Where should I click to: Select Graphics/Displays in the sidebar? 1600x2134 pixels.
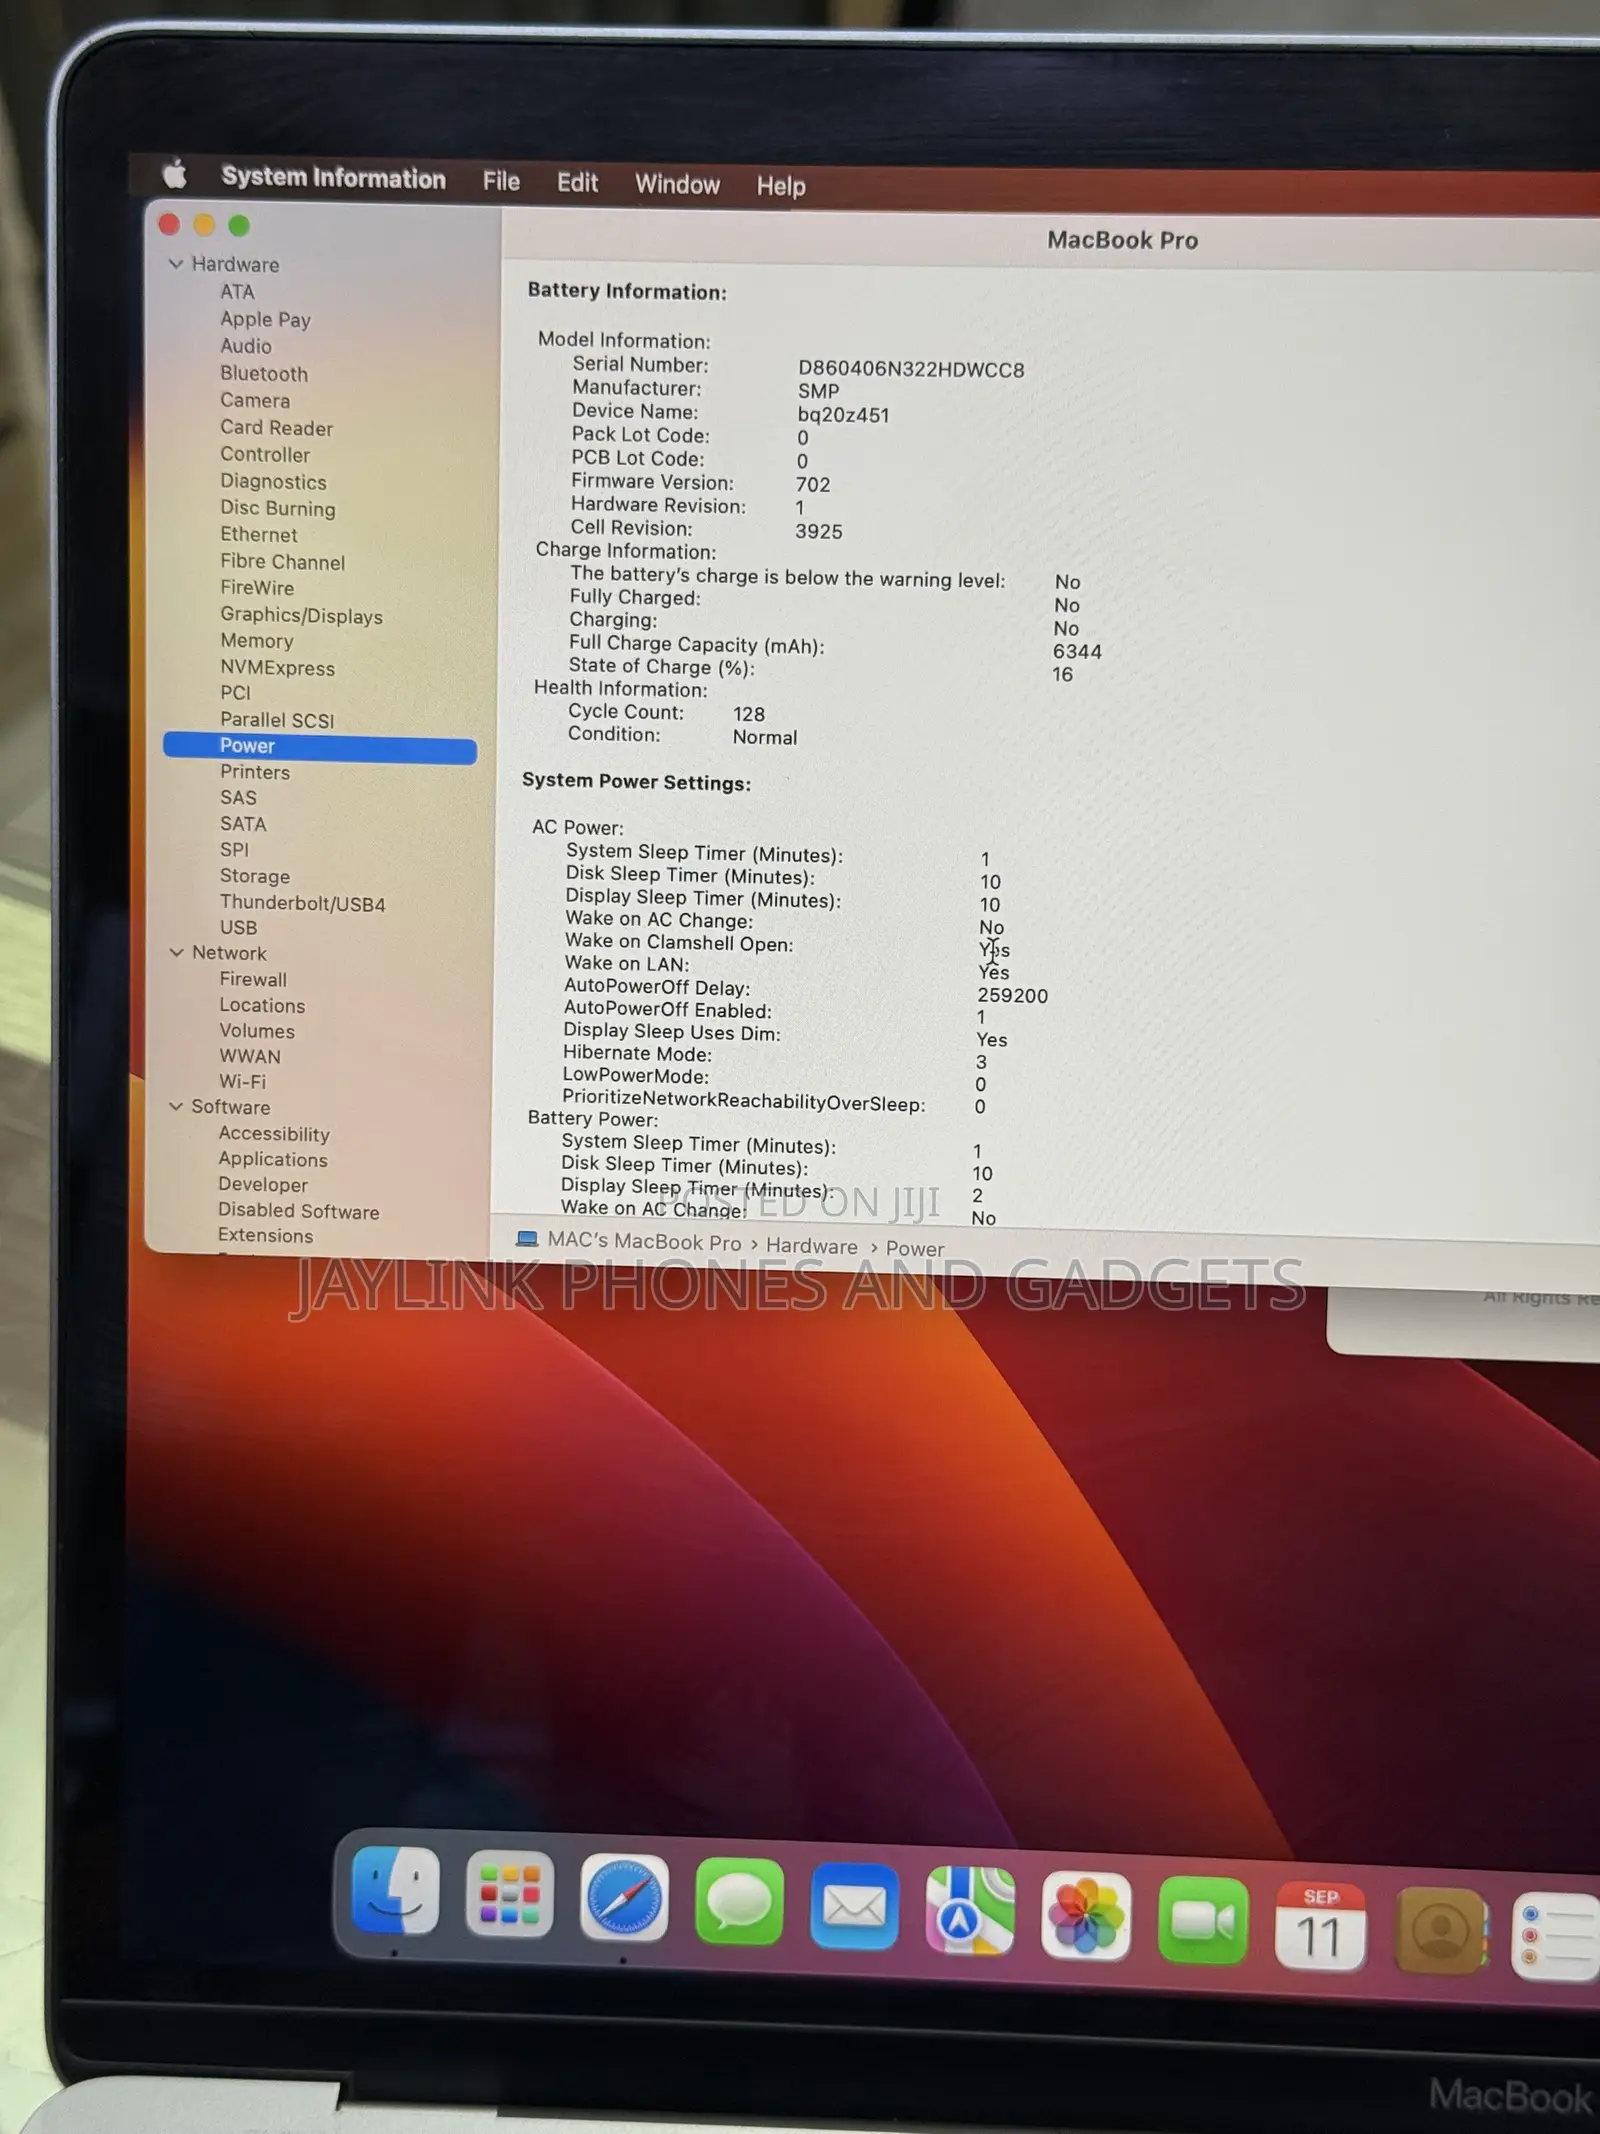(x=301, y=615)
